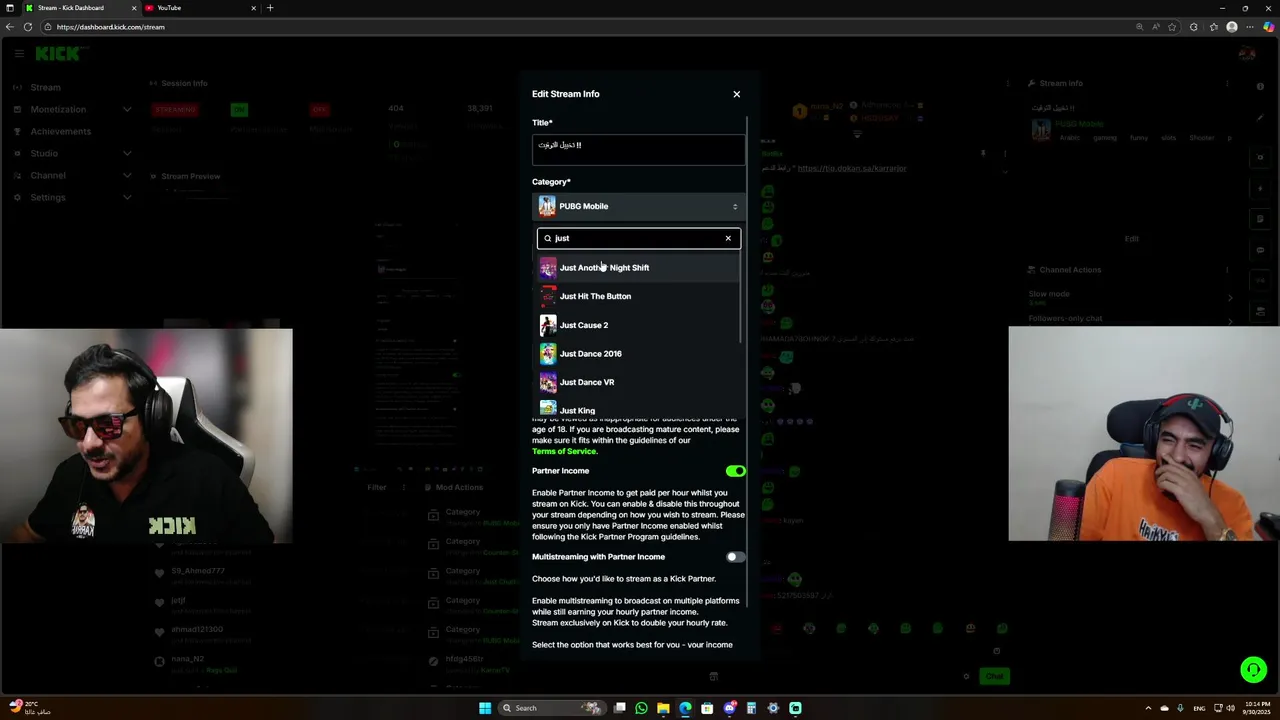Open the browser profile avatar
The width and height of the screenshot is (1280, 720).
click(1232, 27)
